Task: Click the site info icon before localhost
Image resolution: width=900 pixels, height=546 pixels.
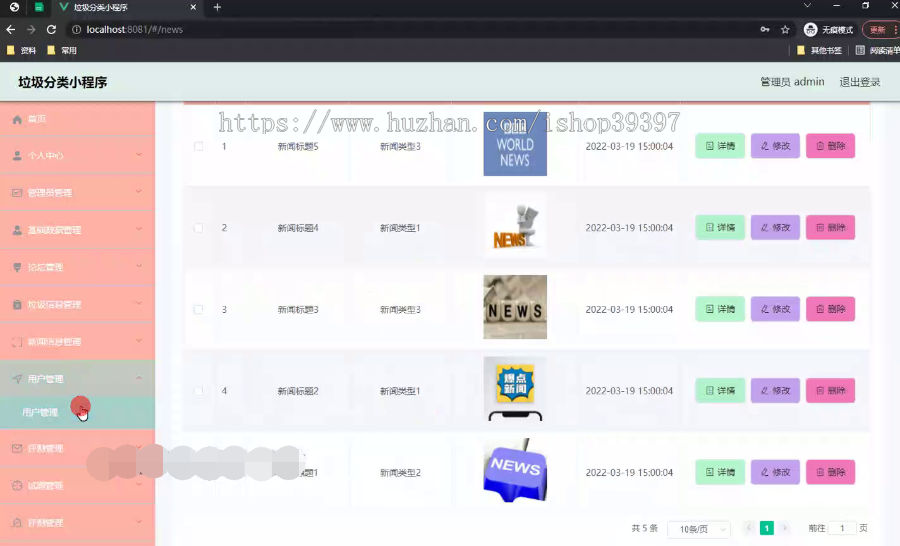Action: (76, 29)
